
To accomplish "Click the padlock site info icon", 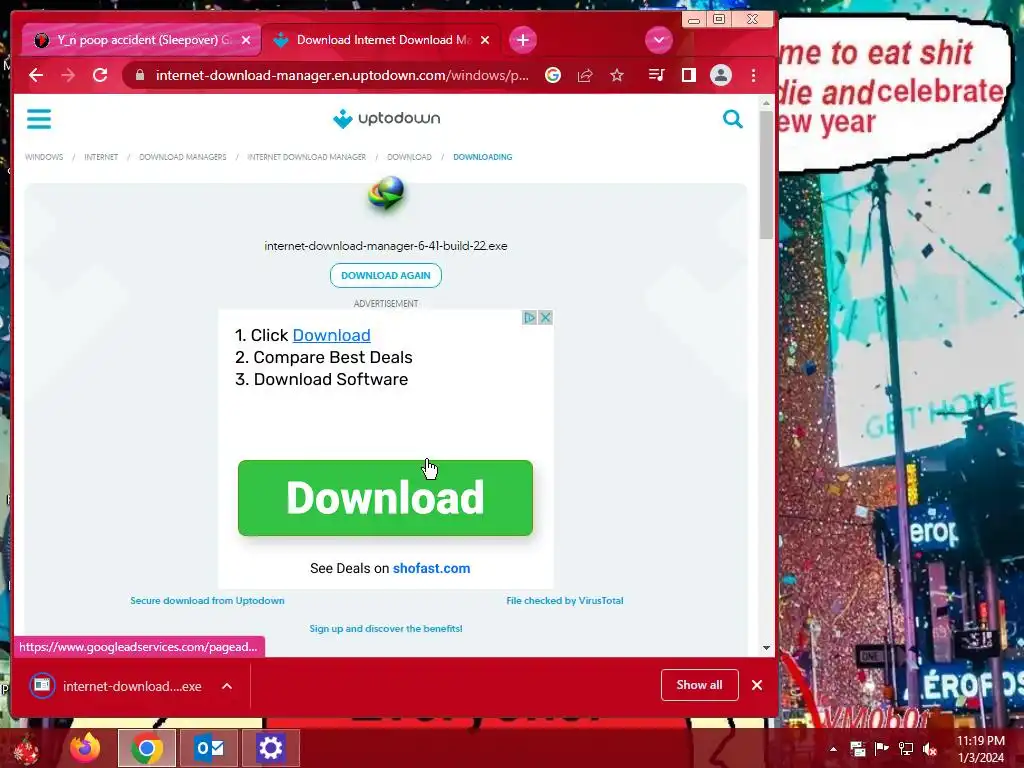I will [139, 75].
